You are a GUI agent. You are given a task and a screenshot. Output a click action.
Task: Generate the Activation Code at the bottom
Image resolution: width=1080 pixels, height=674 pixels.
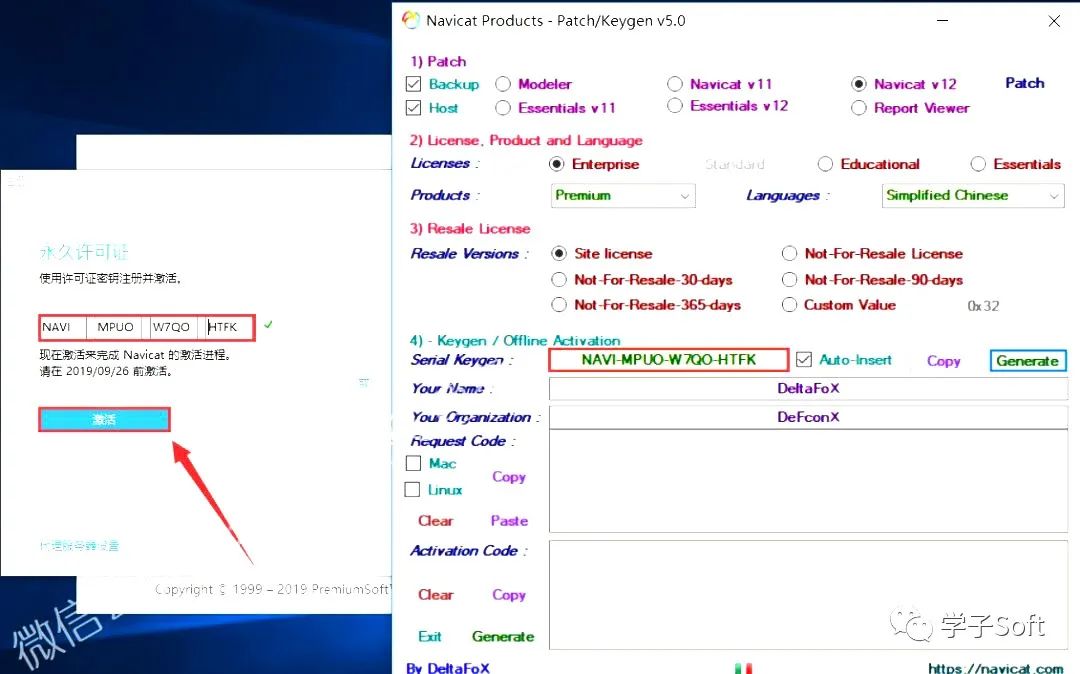pyautogui.click(x=503, y=637)
